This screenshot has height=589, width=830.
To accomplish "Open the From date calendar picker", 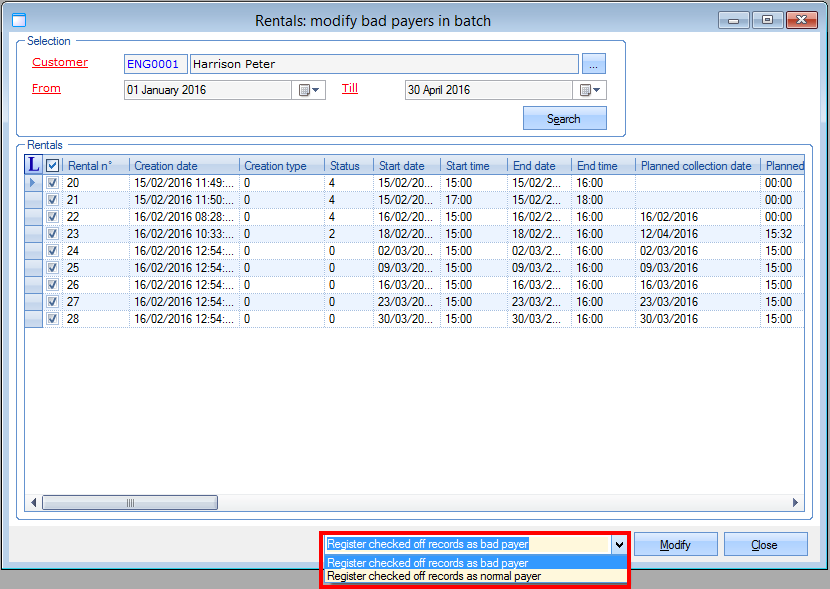I will coord(309,90).
